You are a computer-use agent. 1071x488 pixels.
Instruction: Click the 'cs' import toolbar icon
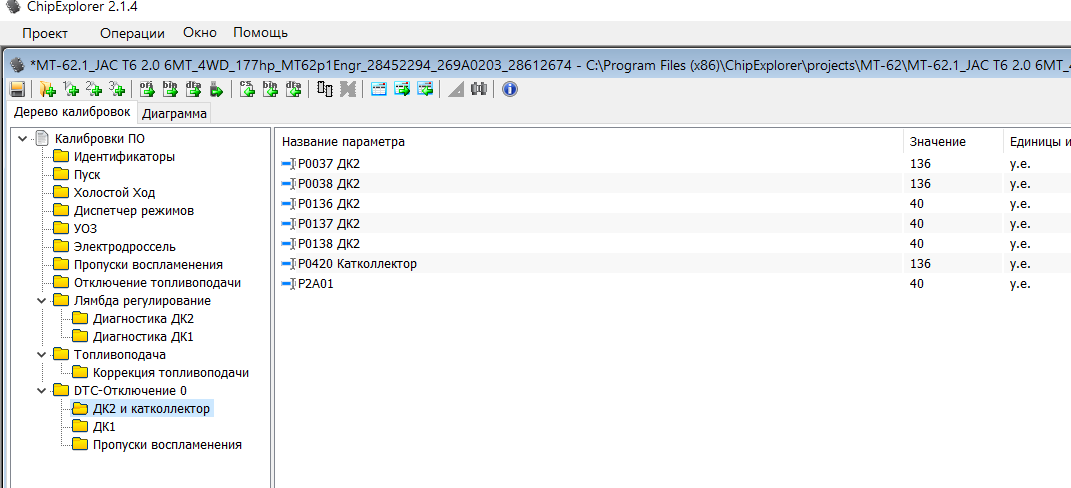coord(247,89)
